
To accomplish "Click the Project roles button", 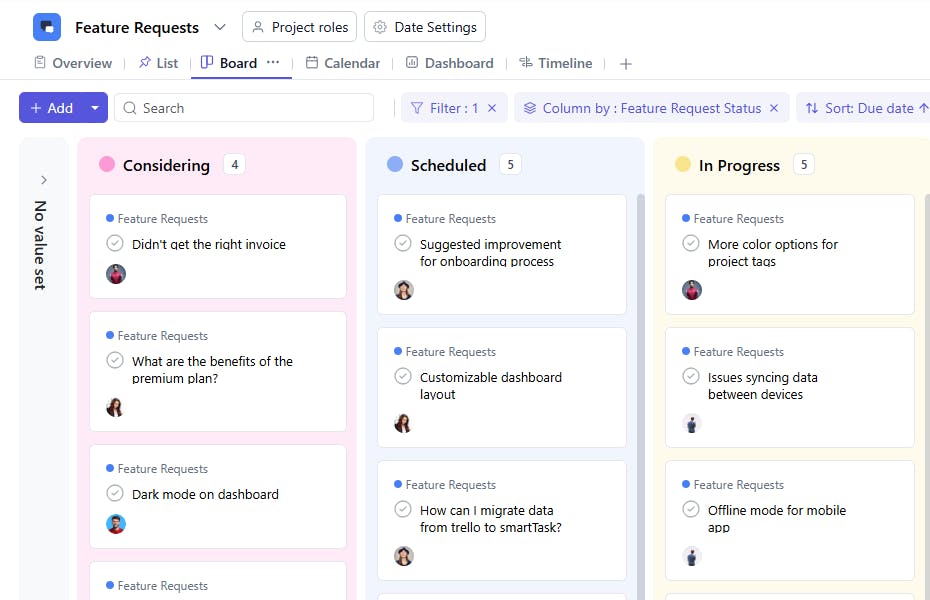I will click(x=299, y=27).
